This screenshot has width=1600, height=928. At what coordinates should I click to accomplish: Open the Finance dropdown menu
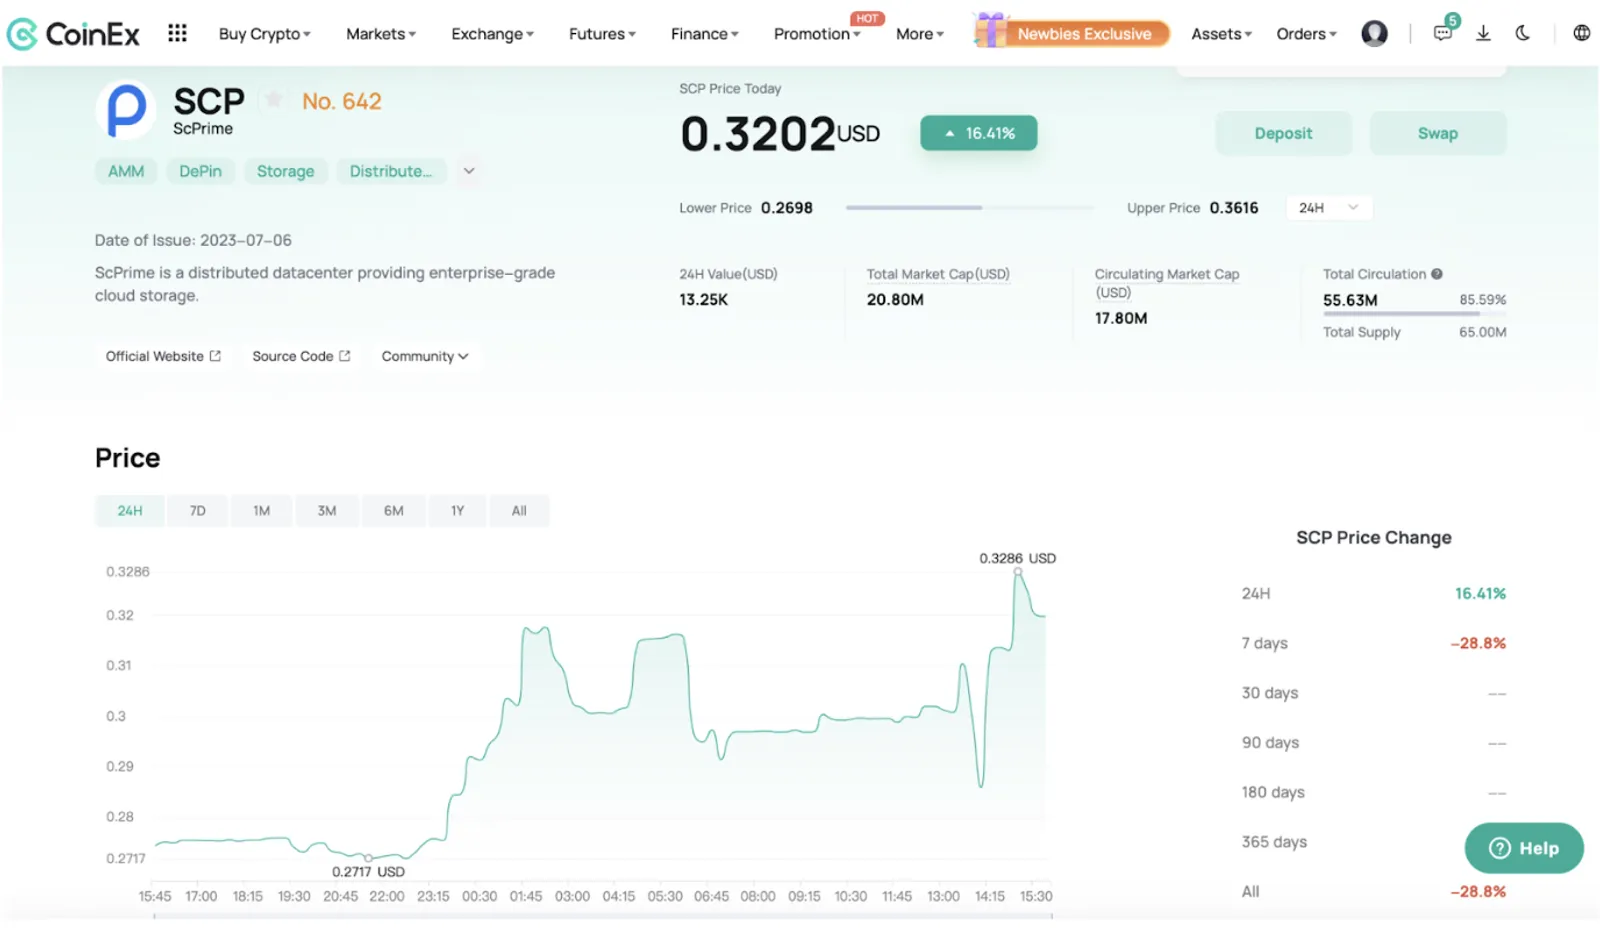point(704,34)
